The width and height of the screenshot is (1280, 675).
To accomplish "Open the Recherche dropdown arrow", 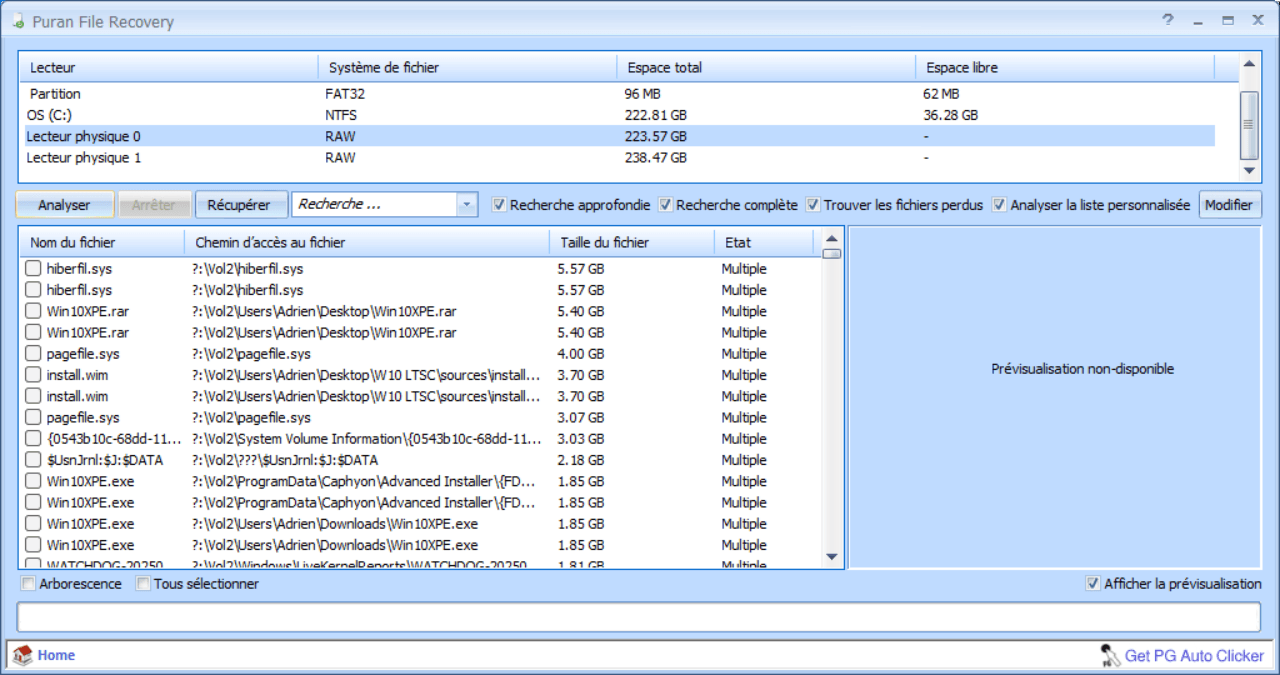I will pos(467,204).
